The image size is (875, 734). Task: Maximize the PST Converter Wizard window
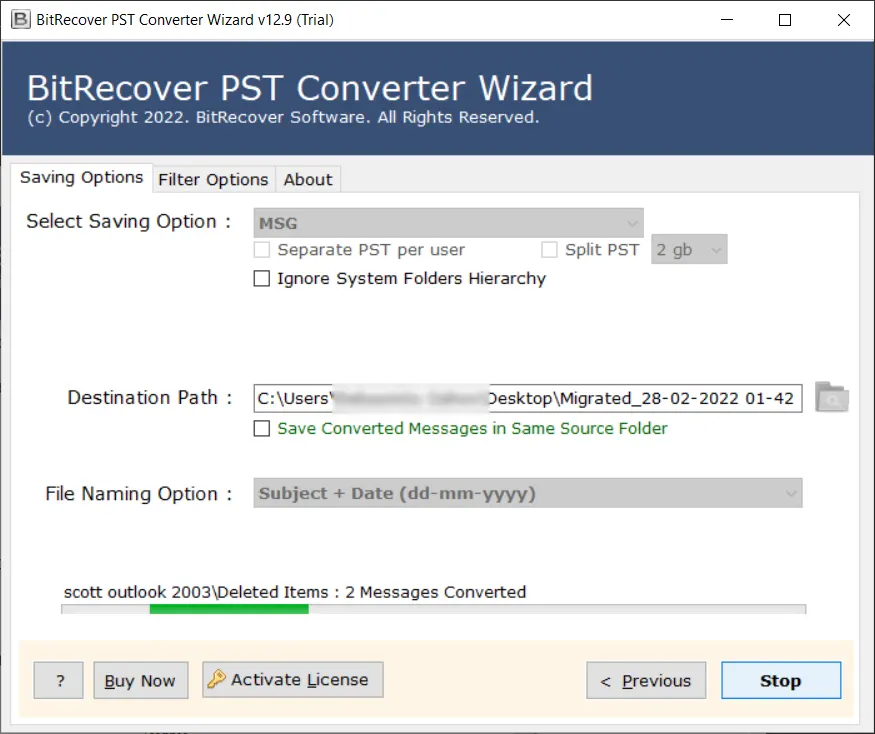(x=785, y=20)
